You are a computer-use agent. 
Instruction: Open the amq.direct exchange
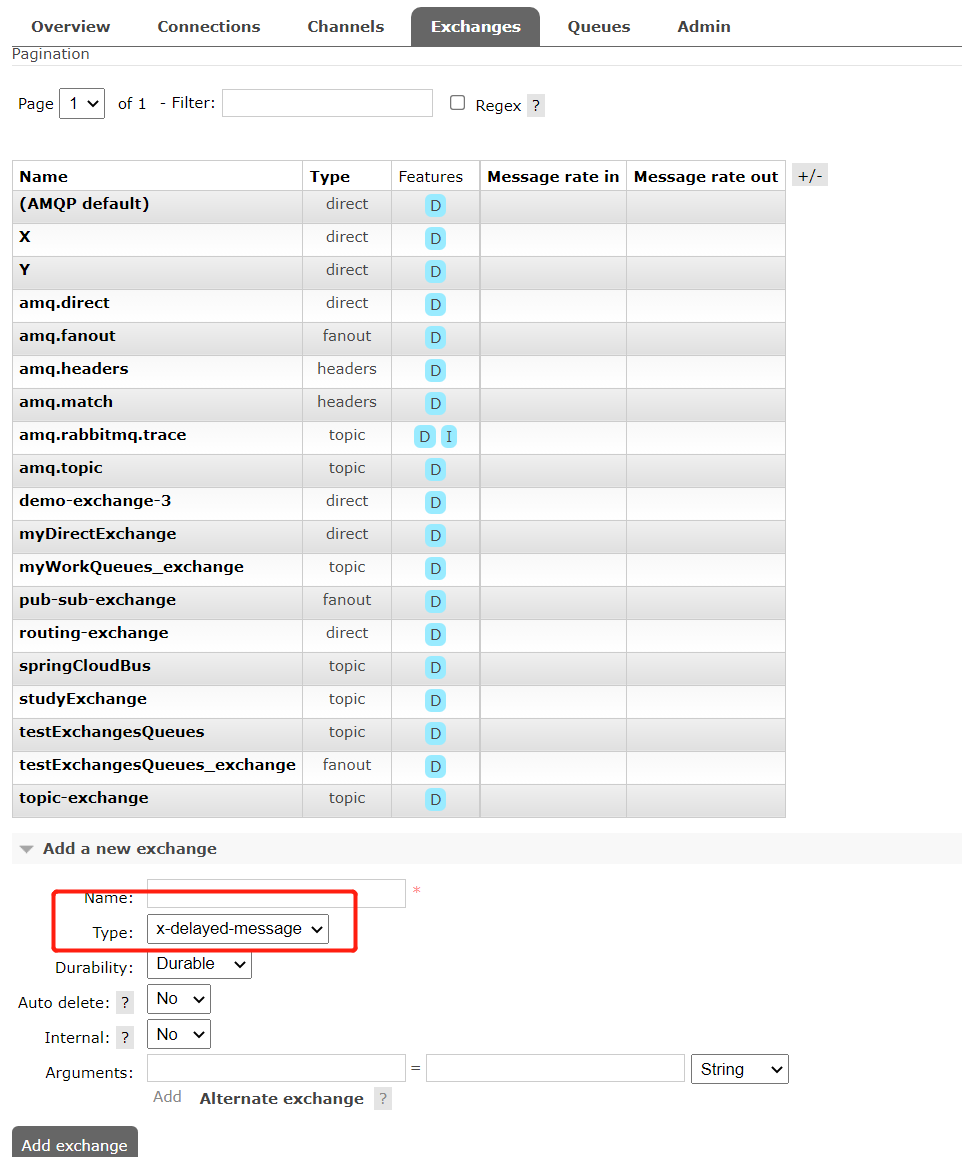pos(64,303)
